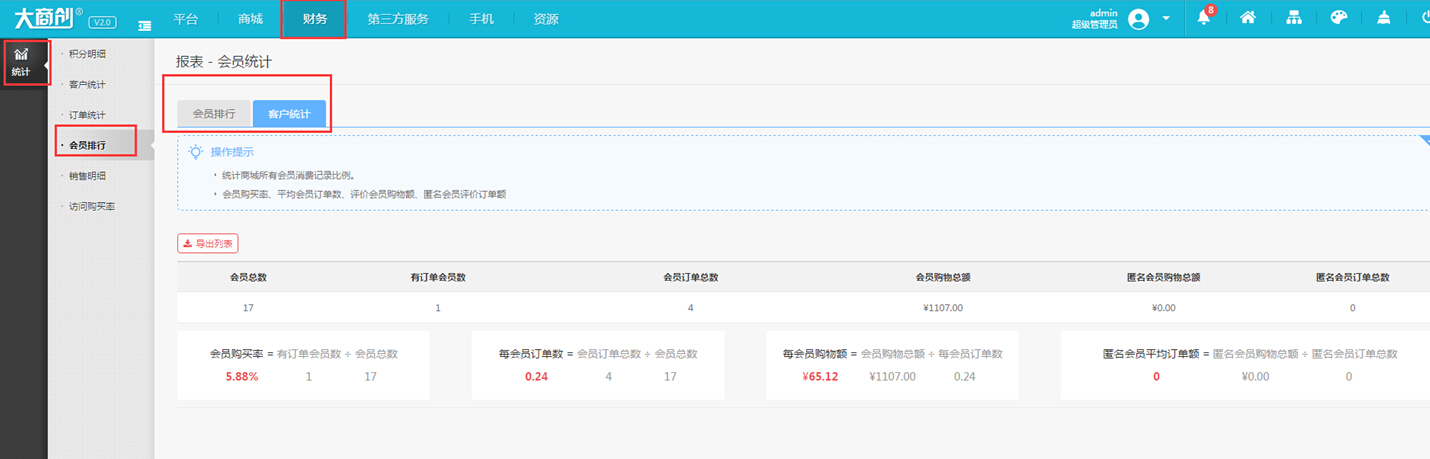Click the 匿名会员购物总额 column header
This screenshot has height=459, width=1430.
point(1163,277)
